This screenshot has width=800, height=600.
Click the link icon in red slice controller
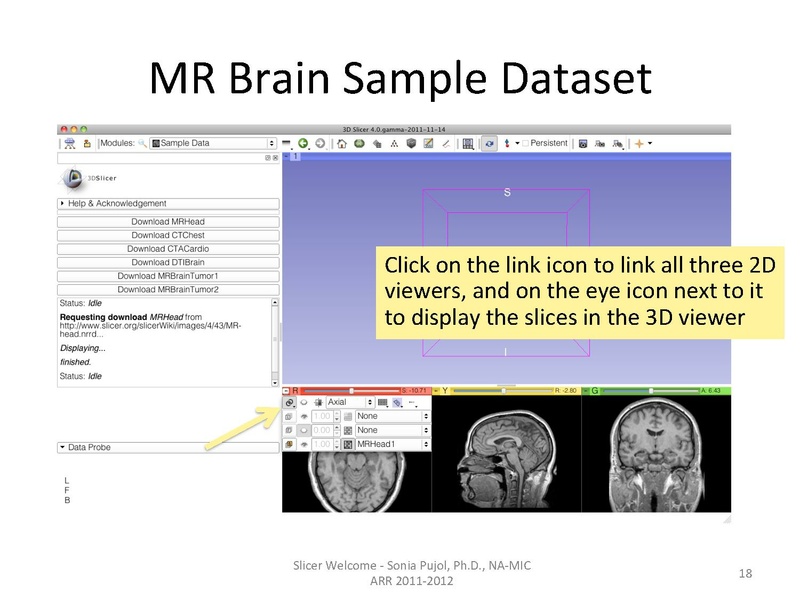(x=289, y=402)
